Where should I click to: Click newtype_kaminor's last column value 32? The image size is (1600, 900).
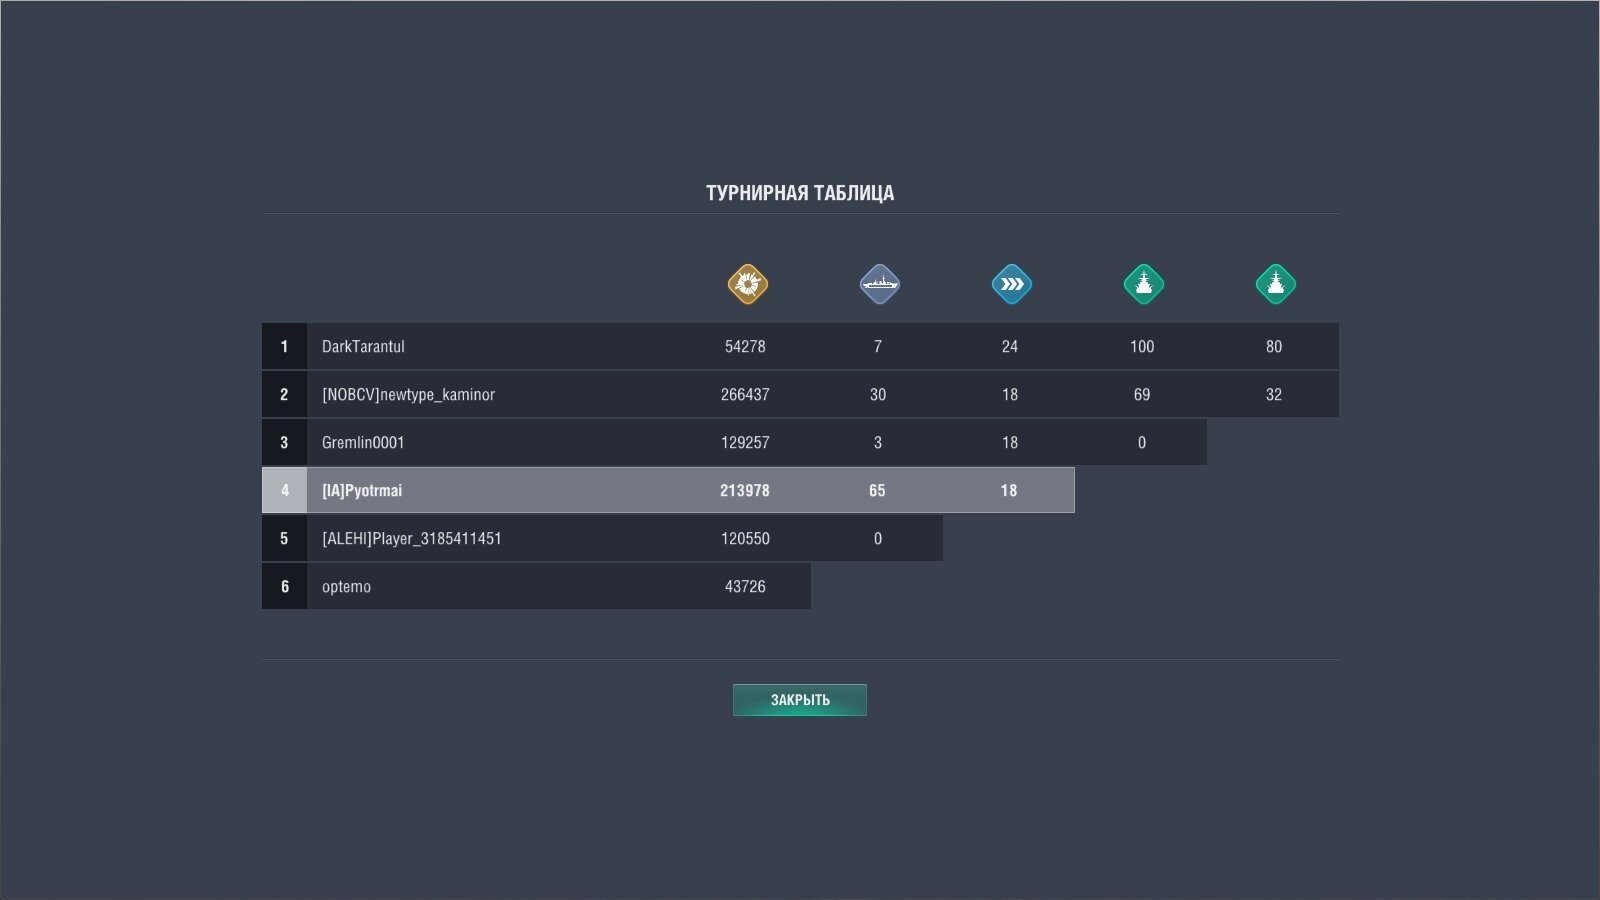[x=1274, y=395]
